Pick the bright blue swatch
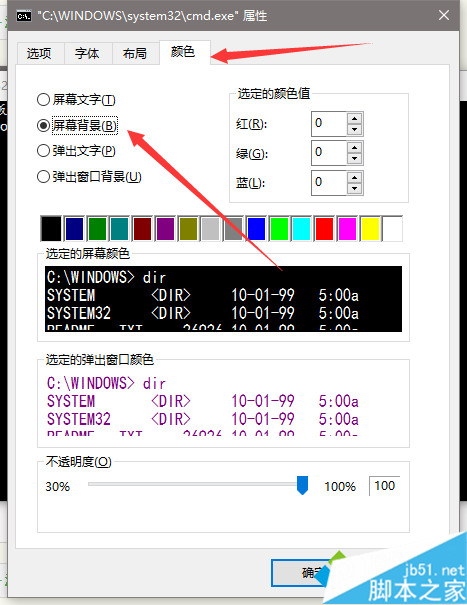This screenshot has width=467, height=605. [x=256, y=228]
